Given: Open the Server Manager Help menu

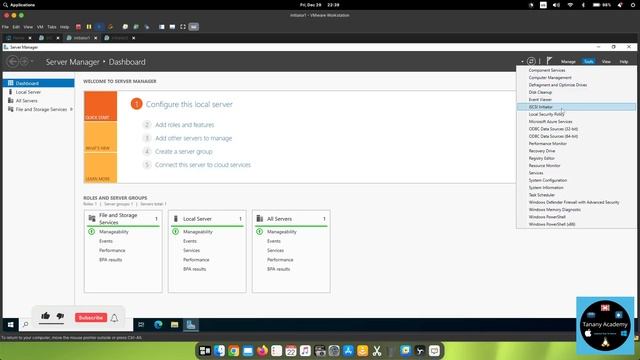Looking at the screenshot, I should [624, 62].
